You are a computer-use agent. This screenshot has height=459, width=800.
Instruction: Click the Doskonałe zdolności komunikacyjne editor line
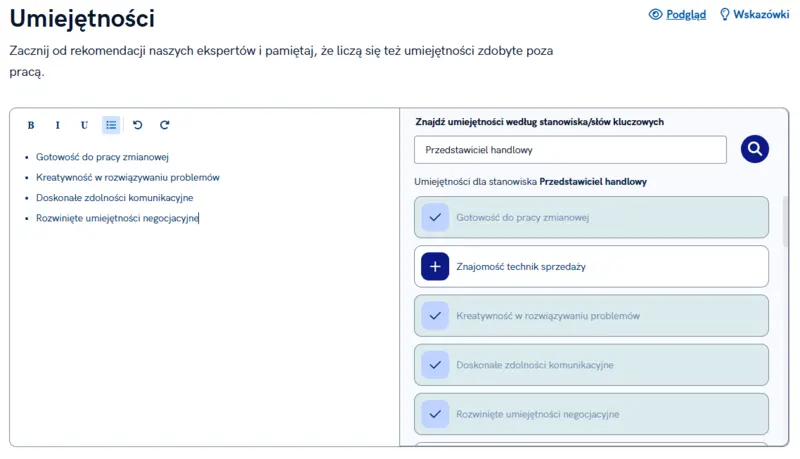(114, 198)
